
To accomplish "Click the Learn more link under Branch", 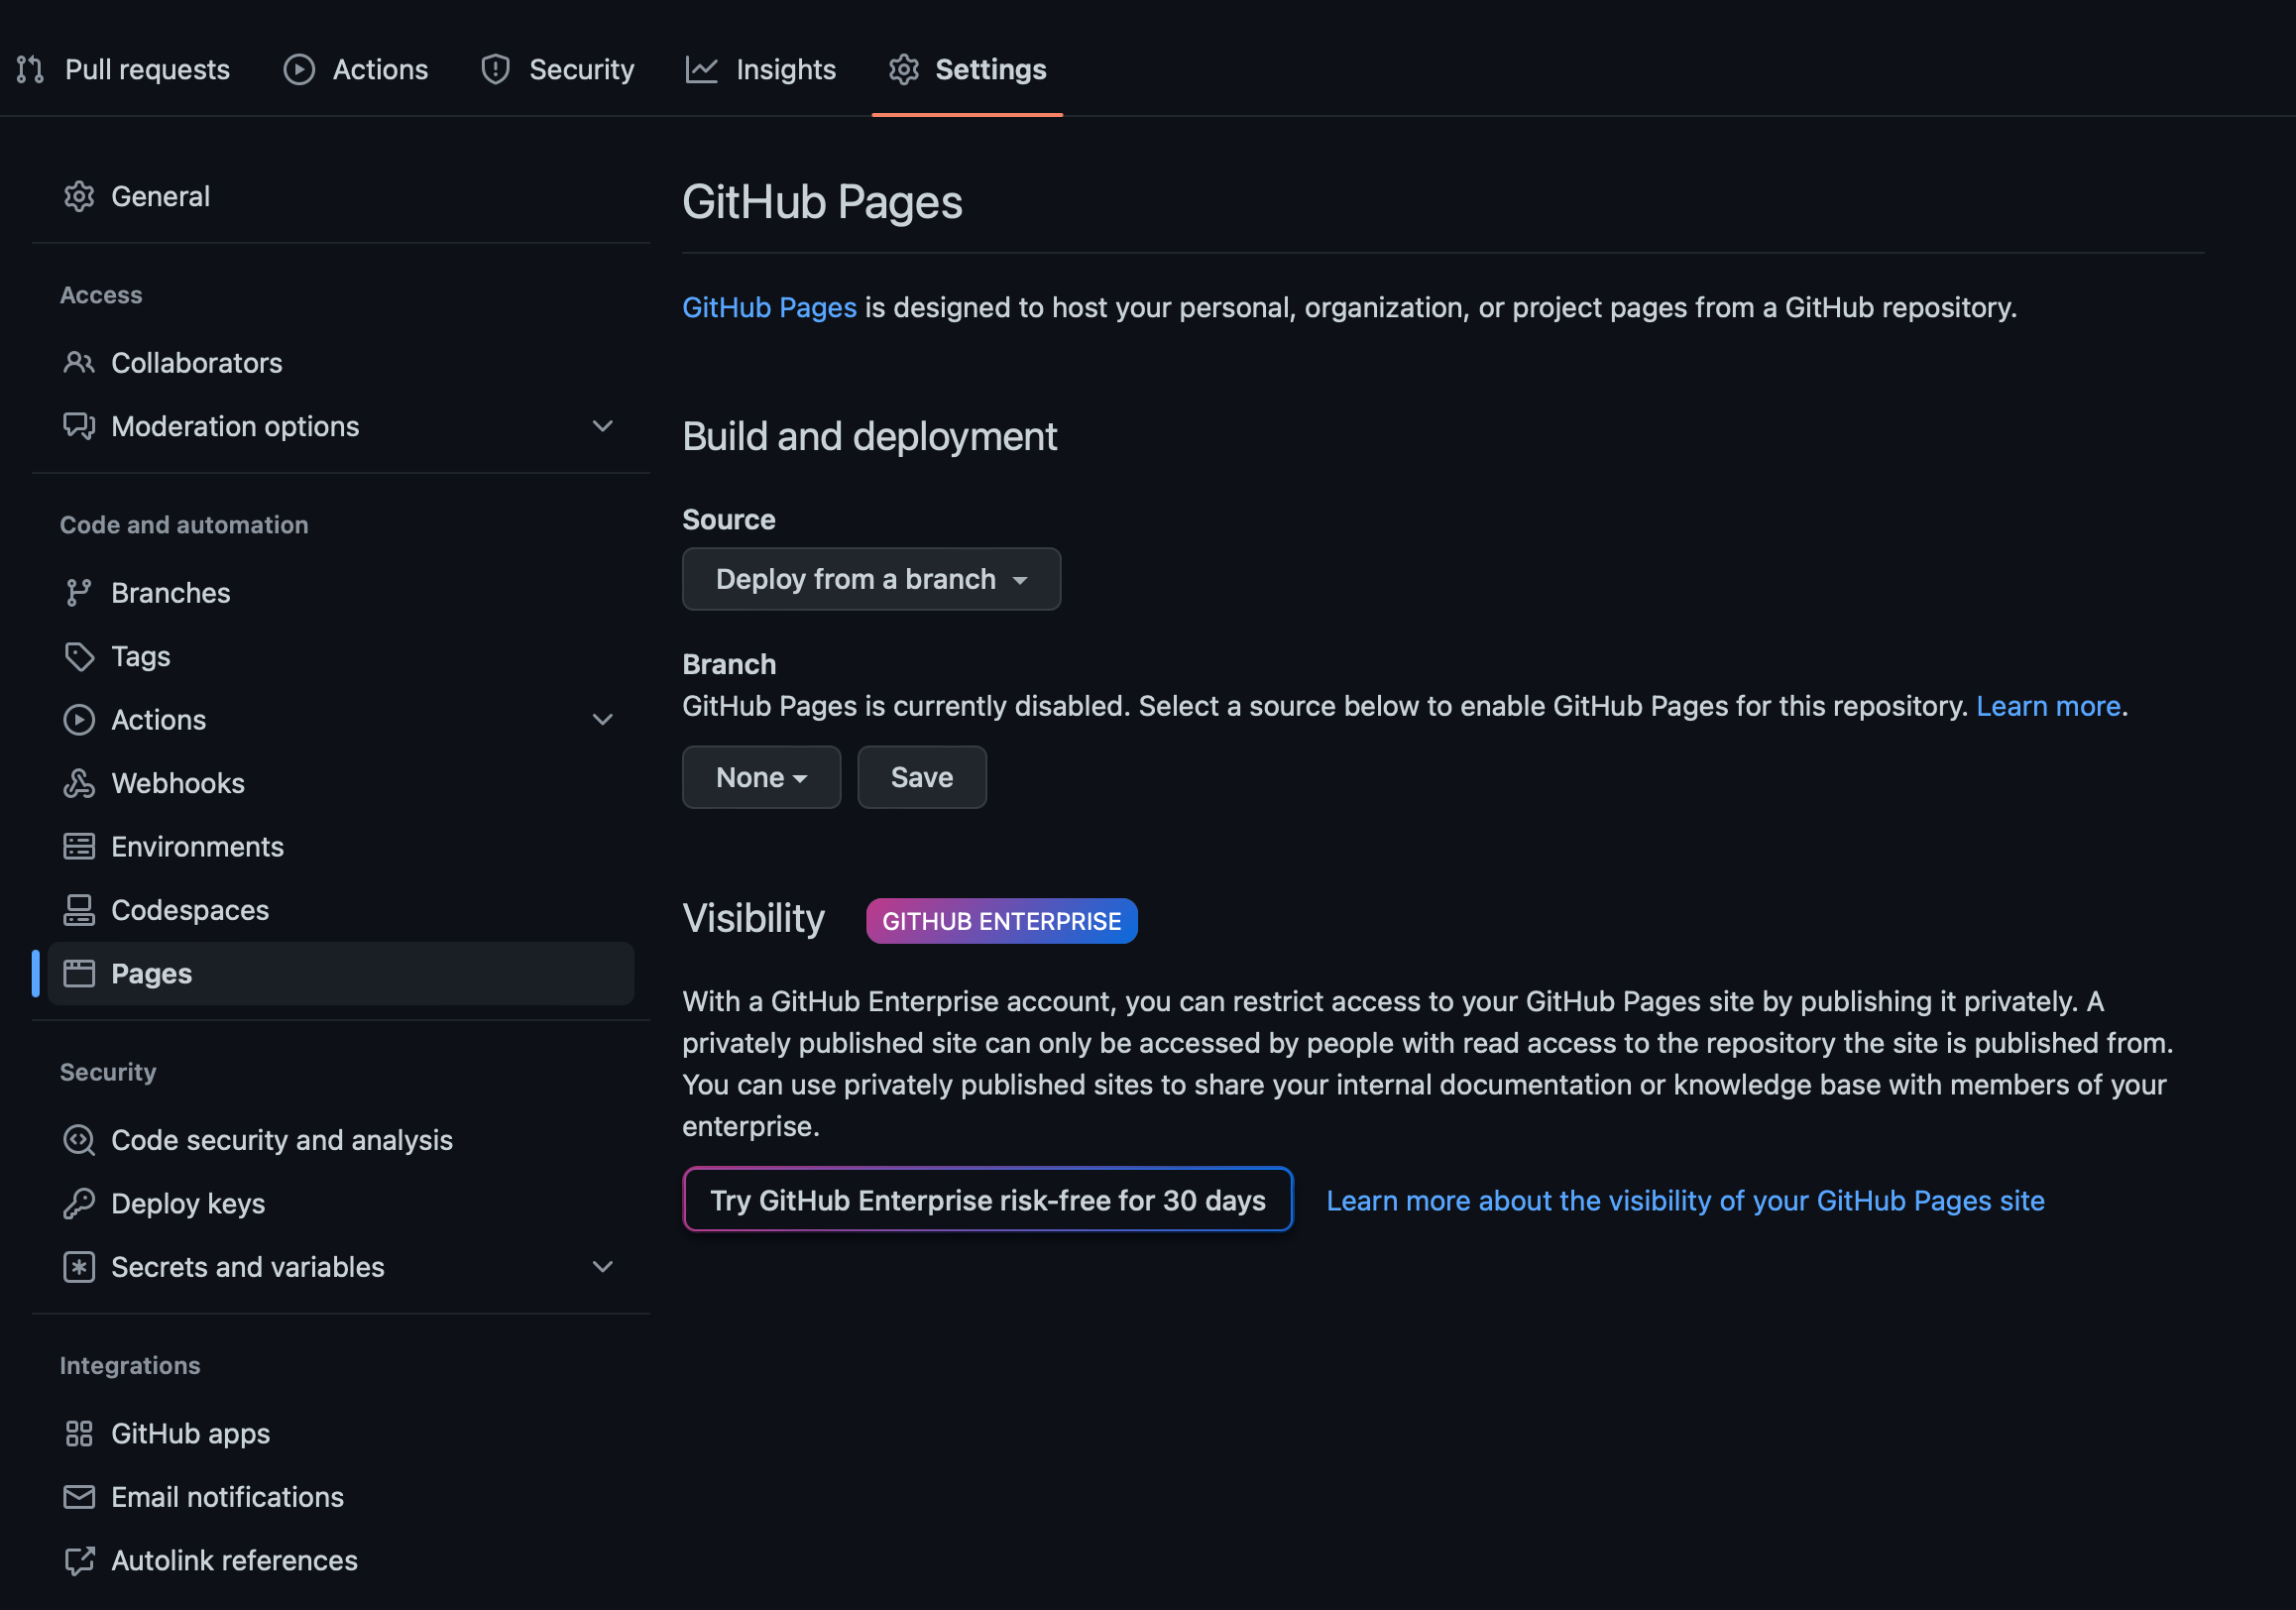I will pos(2048,706).
